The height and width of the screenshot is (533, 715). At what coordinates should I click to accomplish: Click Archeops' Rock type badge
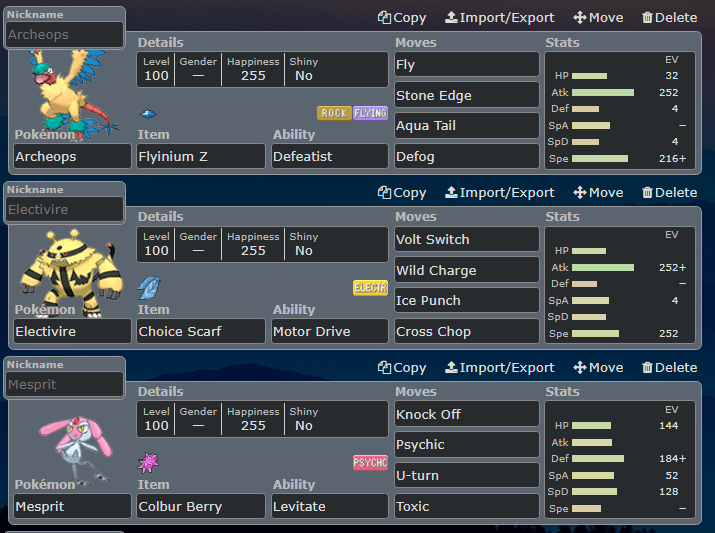point(334,113)
